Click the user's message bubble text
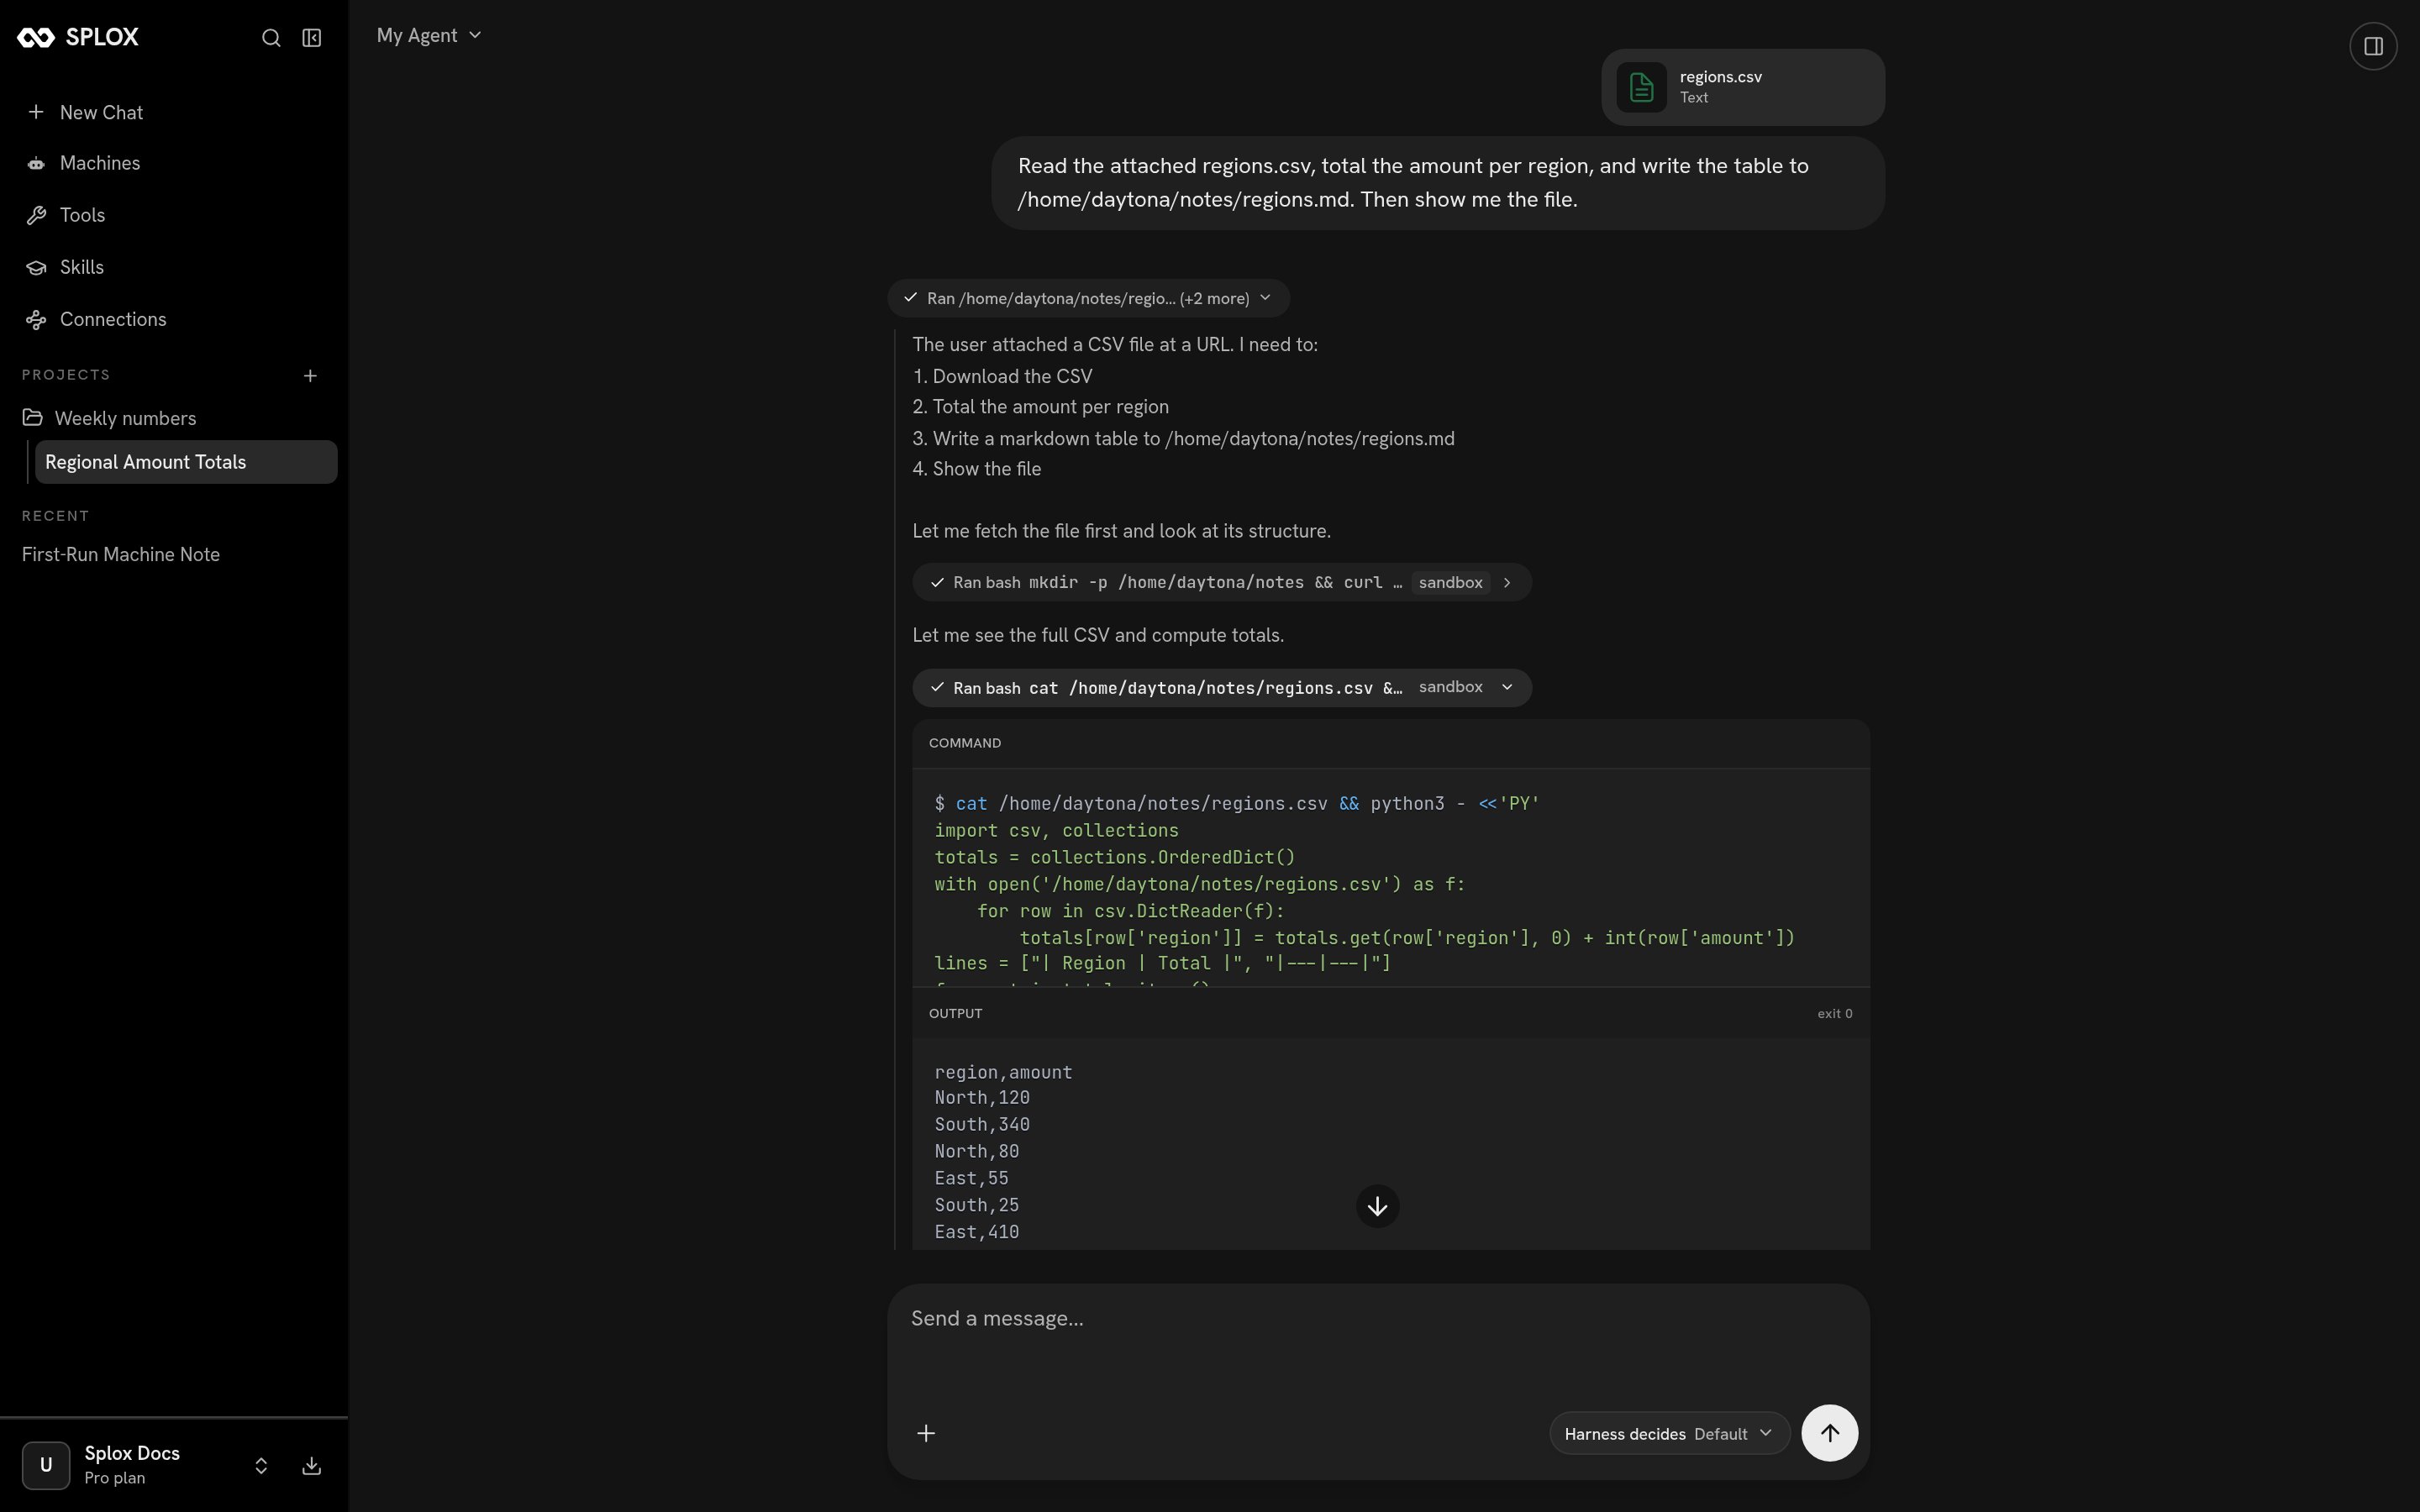 [1413, 182]
